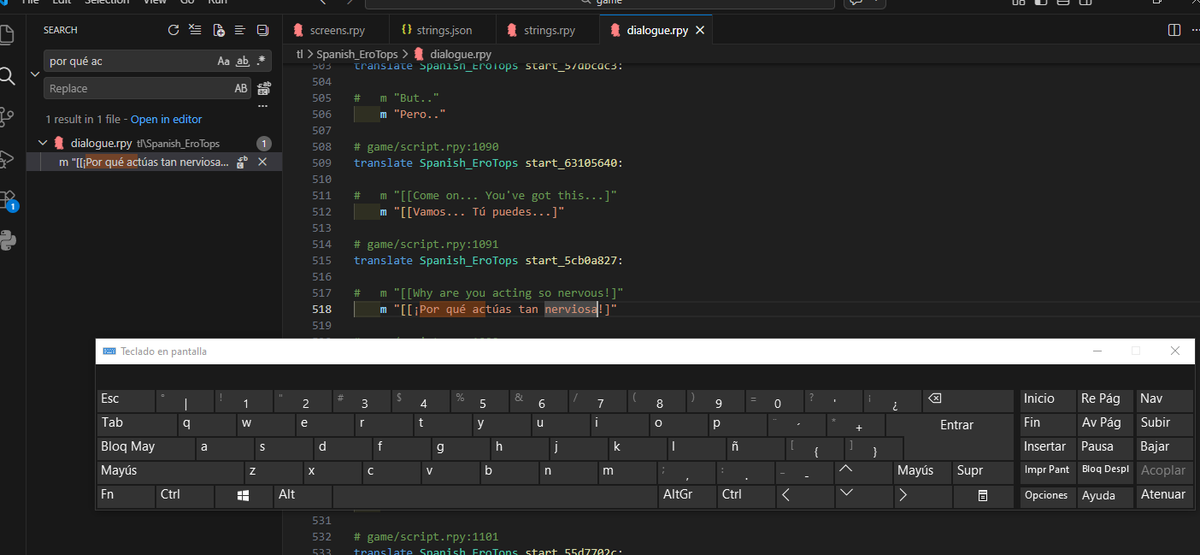Click the Entrar key
Screen dimensions: 1200x555
tap(957, 425)
